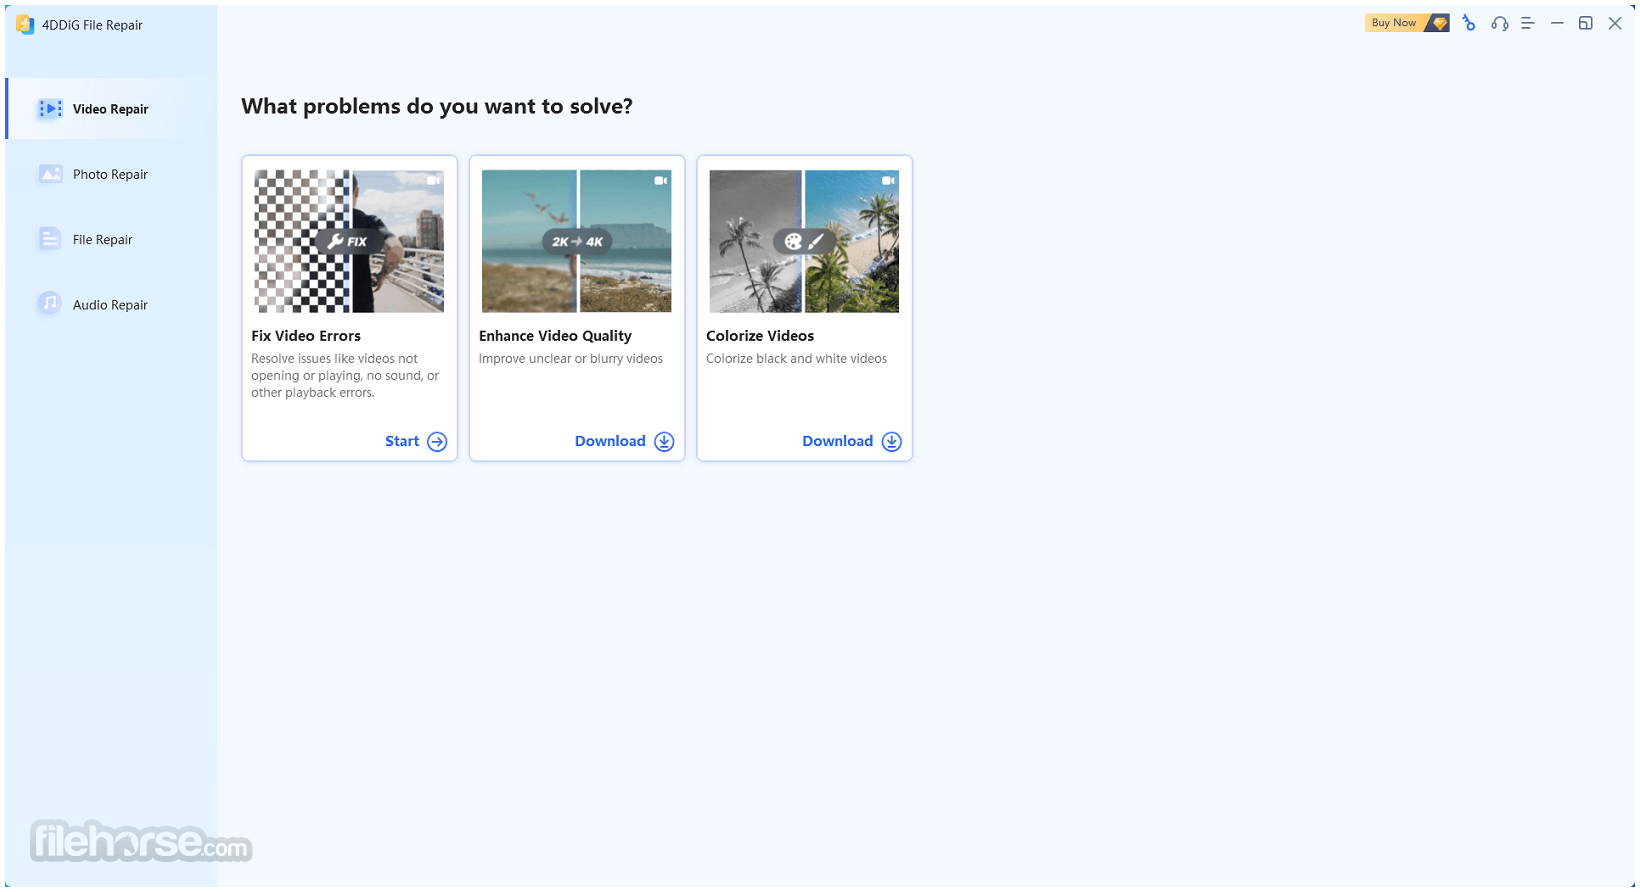Viewport: 1640px width, 892px height.
Task: Switch to Photo Repair tab
Action: (x=110, y=174)
